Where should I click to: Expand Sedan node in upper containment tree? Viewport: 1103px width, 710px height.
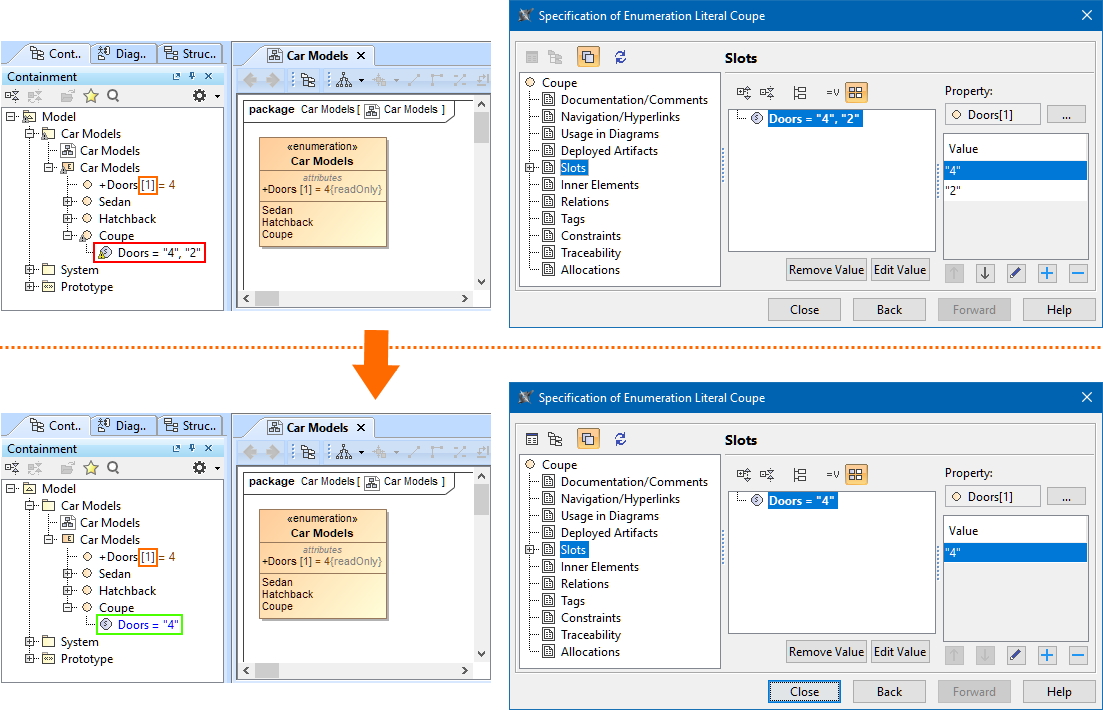coord(68,201)
